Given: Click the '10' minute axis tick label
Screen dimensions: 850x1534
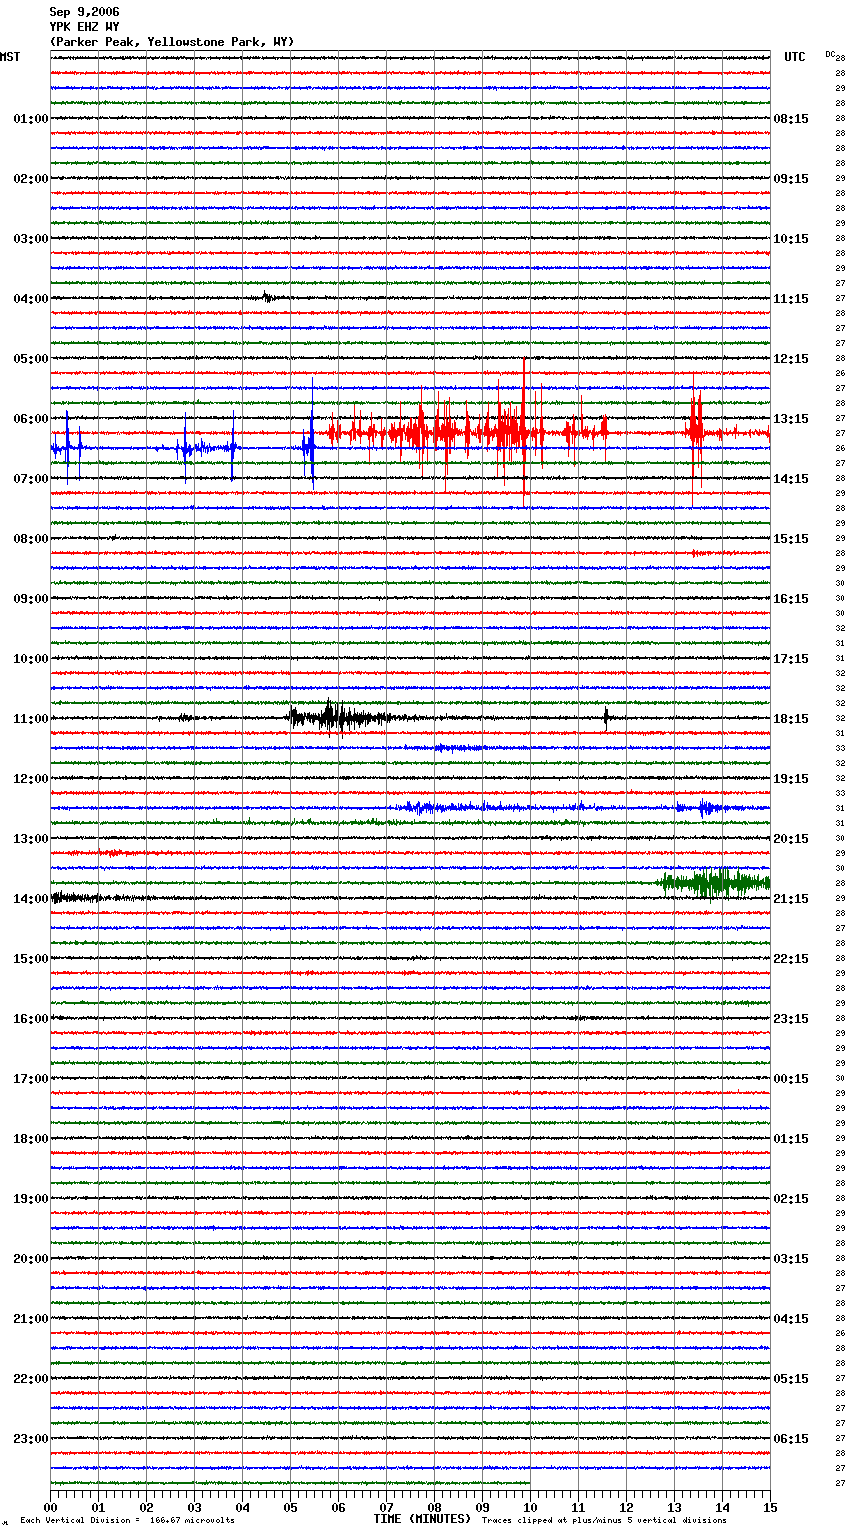Looking at the screenshot, I should coord(530,1507).
